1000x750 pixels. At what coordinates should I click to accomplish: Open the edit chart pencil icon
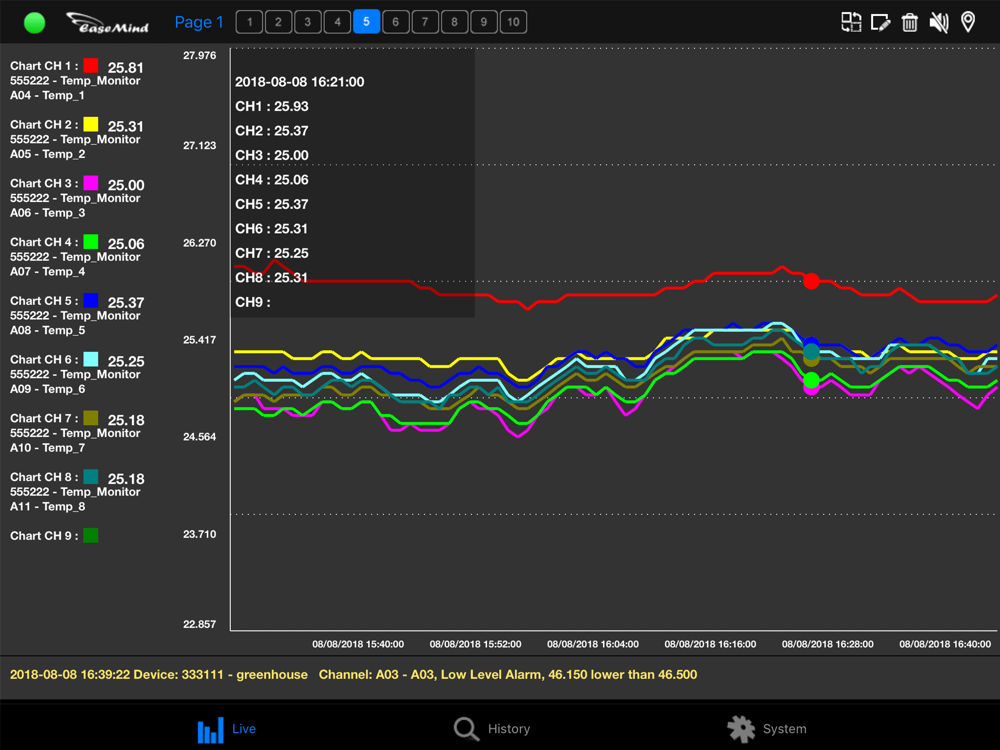pos(880,22)
